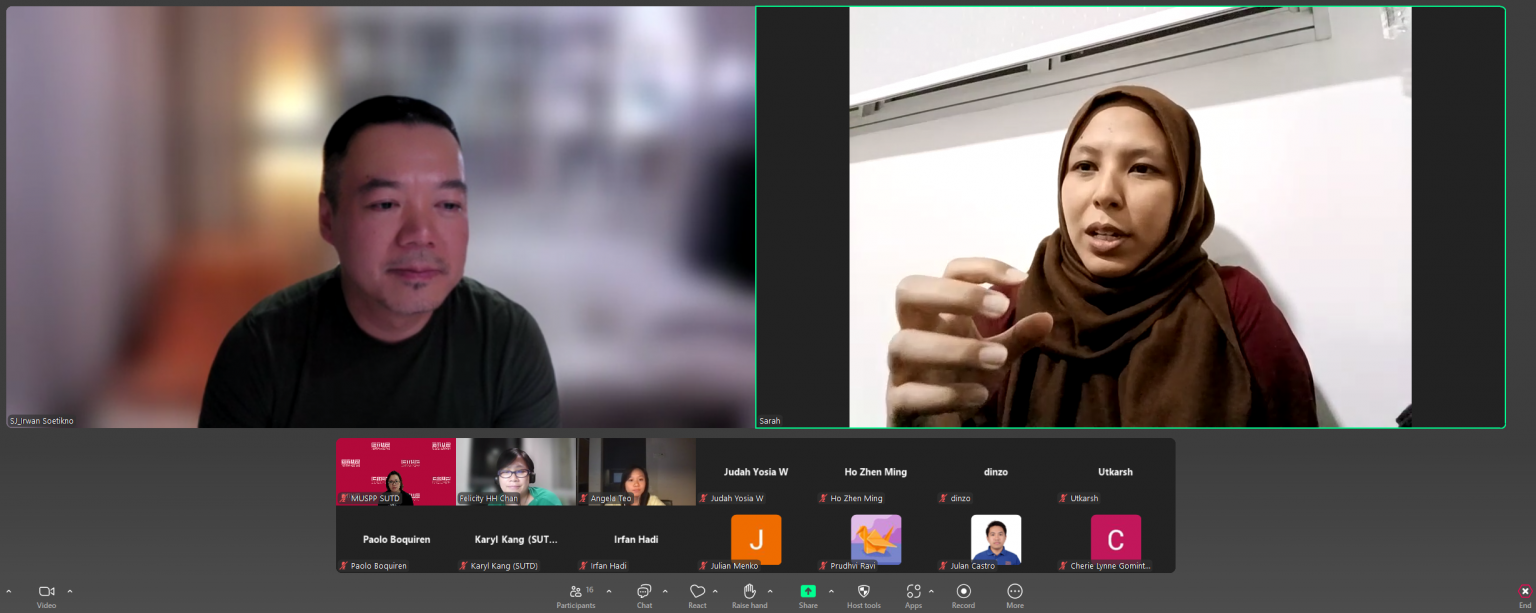Toggle the Video camera button

[x=46, y=592]
